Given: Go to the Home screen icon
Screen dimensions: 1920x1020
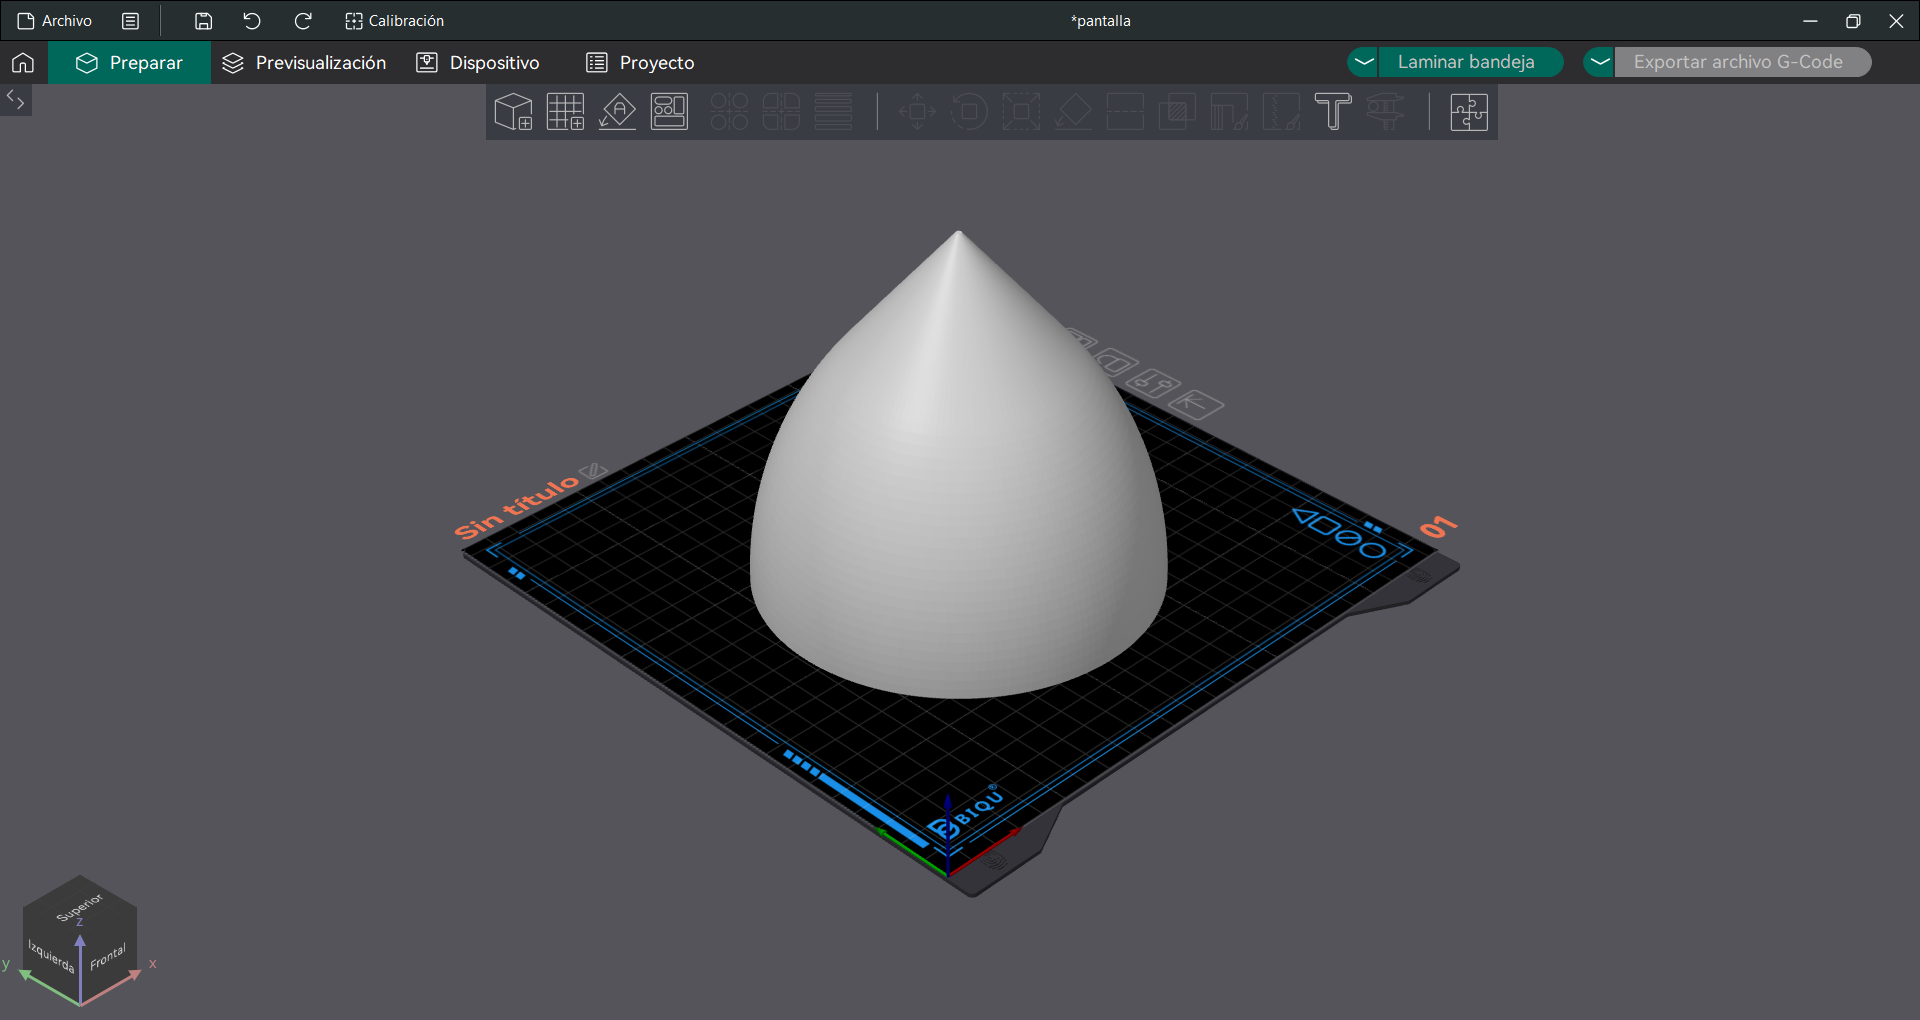Looking at the screenshot, I should [23, 63].
